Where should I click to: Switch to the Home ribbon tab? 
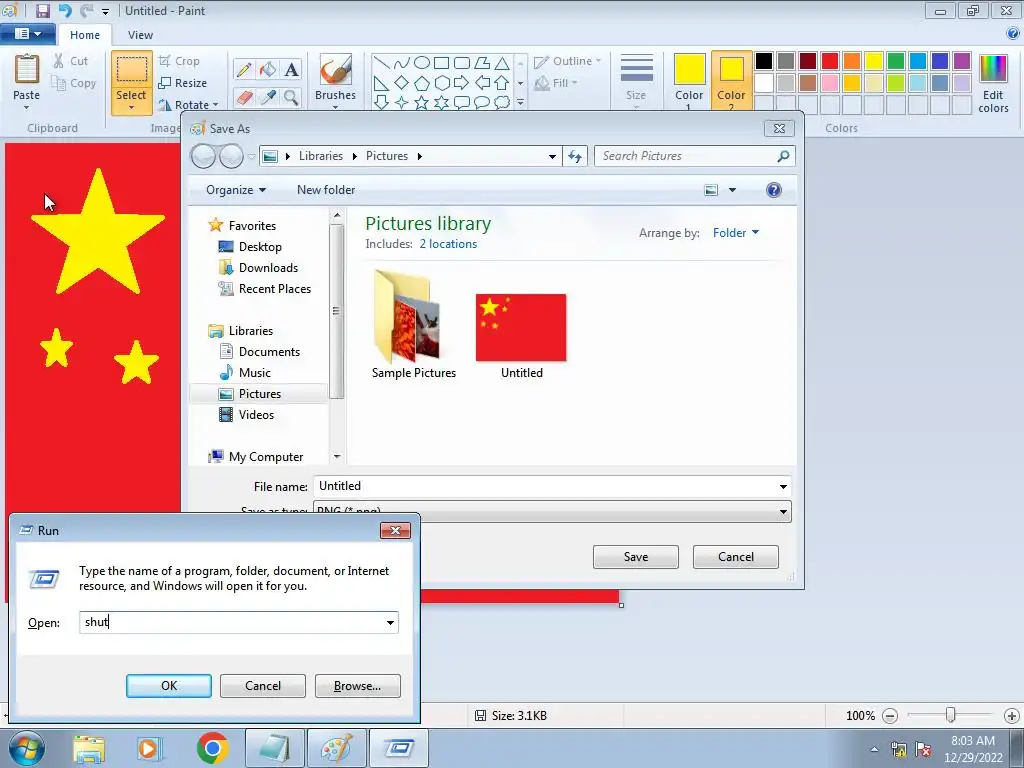click(85, 35)
